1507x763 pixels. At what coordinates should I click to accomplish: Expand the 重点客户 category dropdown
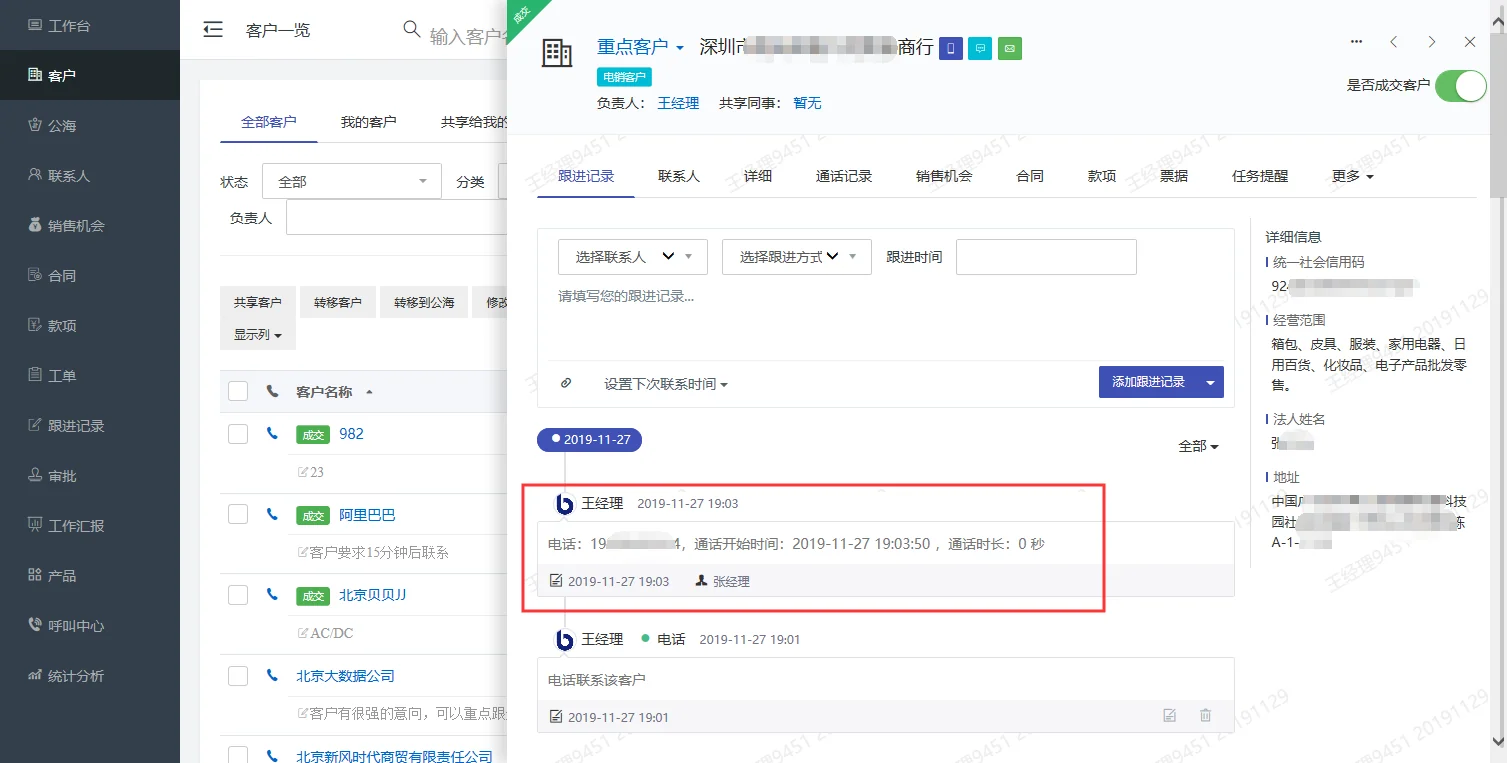tap(640, 47)
